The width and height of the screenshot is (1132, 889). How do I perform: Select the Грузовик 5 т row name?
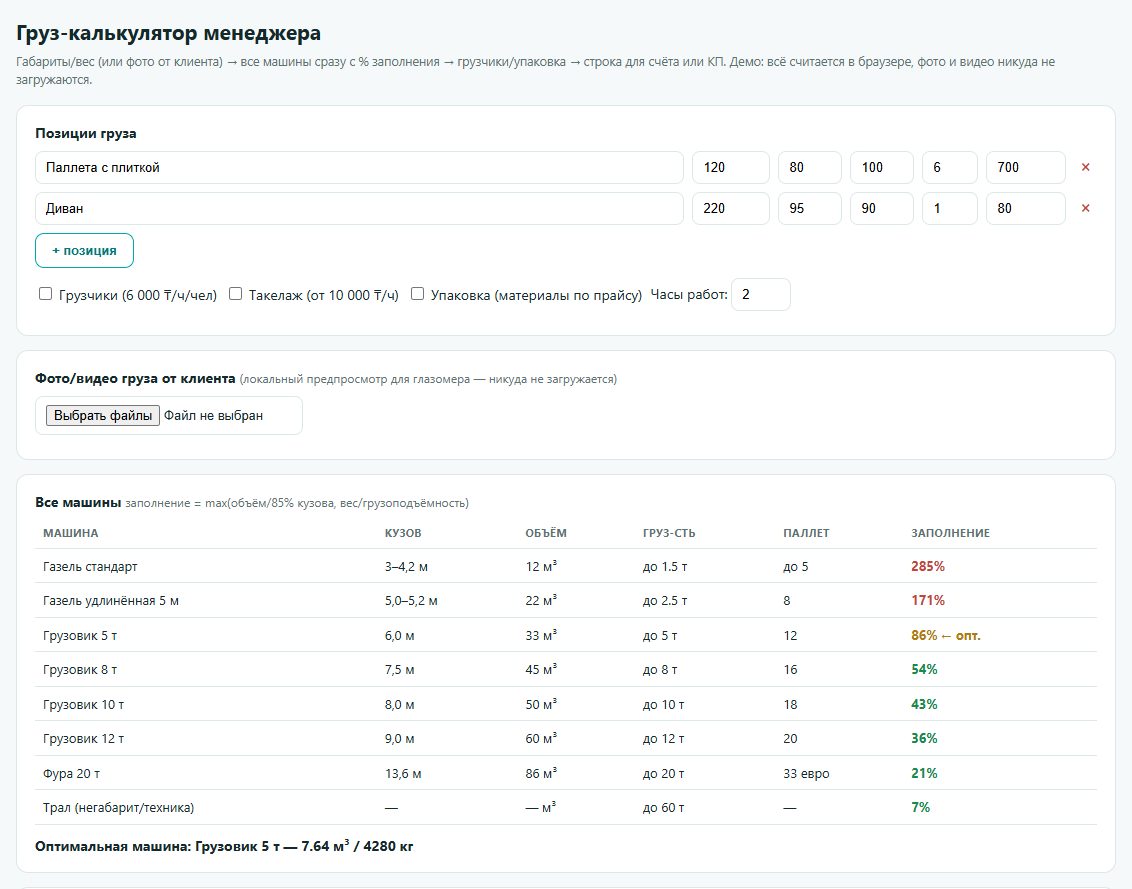point(80,636)
